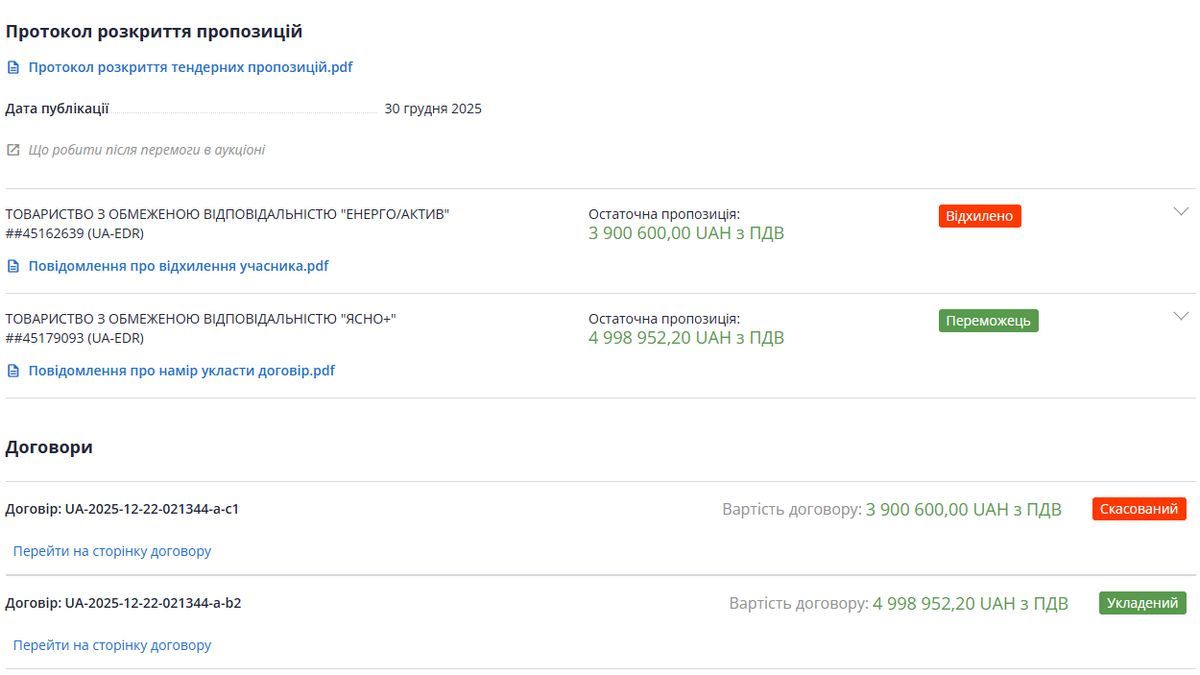Click external-link icon next to auction victory help
Viewport: 1200px width, 675px height.
point(13,150)
